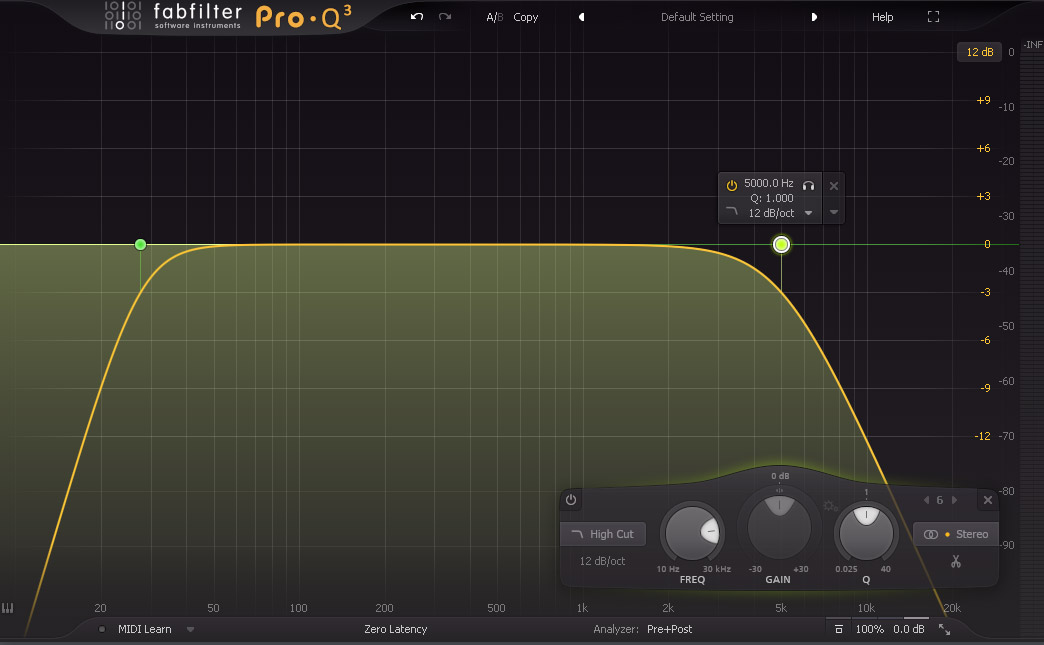
Task: Toggle band bypass power button in control panel
Action: coord(571,499)
